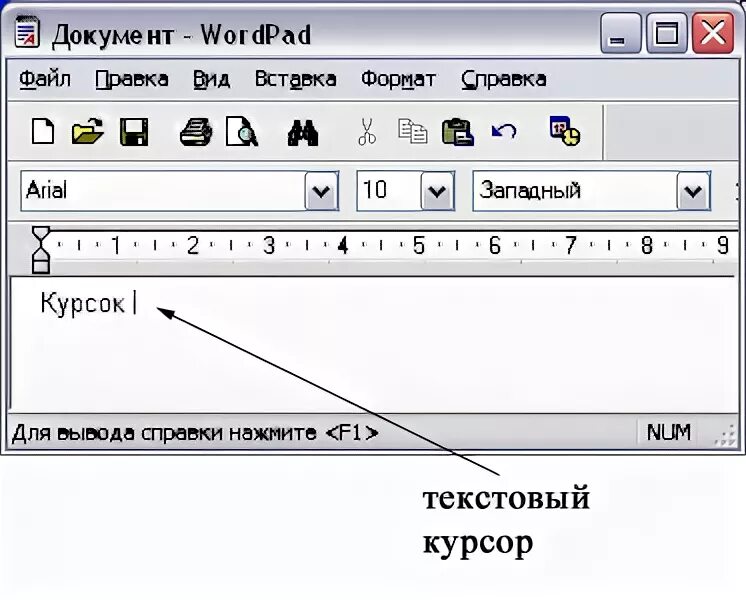The image size is (746, 600).
Task: Save the document with the floppy icon
Action: (134, 132)
